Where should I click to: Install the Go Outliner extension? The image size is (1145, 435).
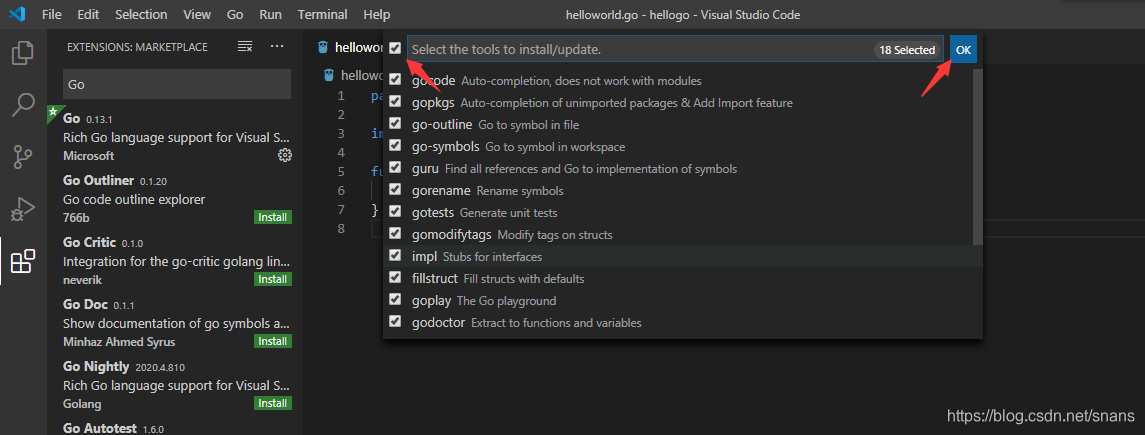pos(273,218)
